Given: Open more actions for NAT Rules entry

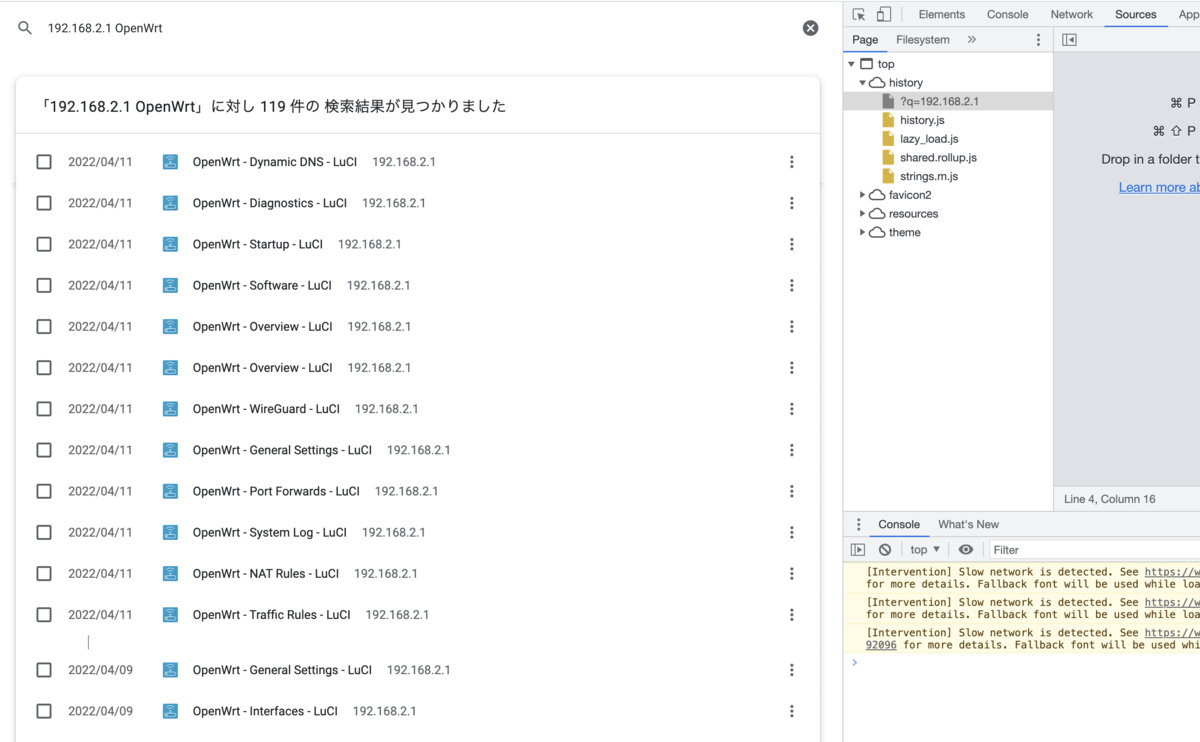Looking at the screenshot, I should pyautogui.click(x=791, y=573).
